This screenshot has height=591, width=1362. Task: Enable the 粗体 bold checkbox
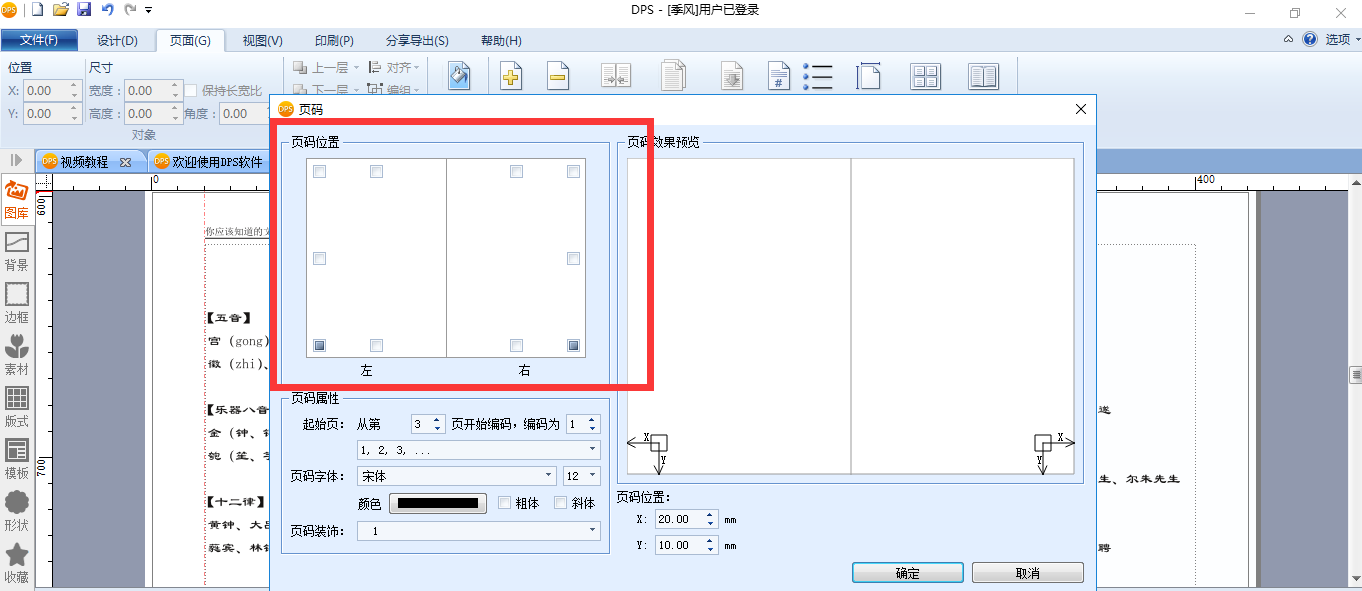click(x=504, y=503)
